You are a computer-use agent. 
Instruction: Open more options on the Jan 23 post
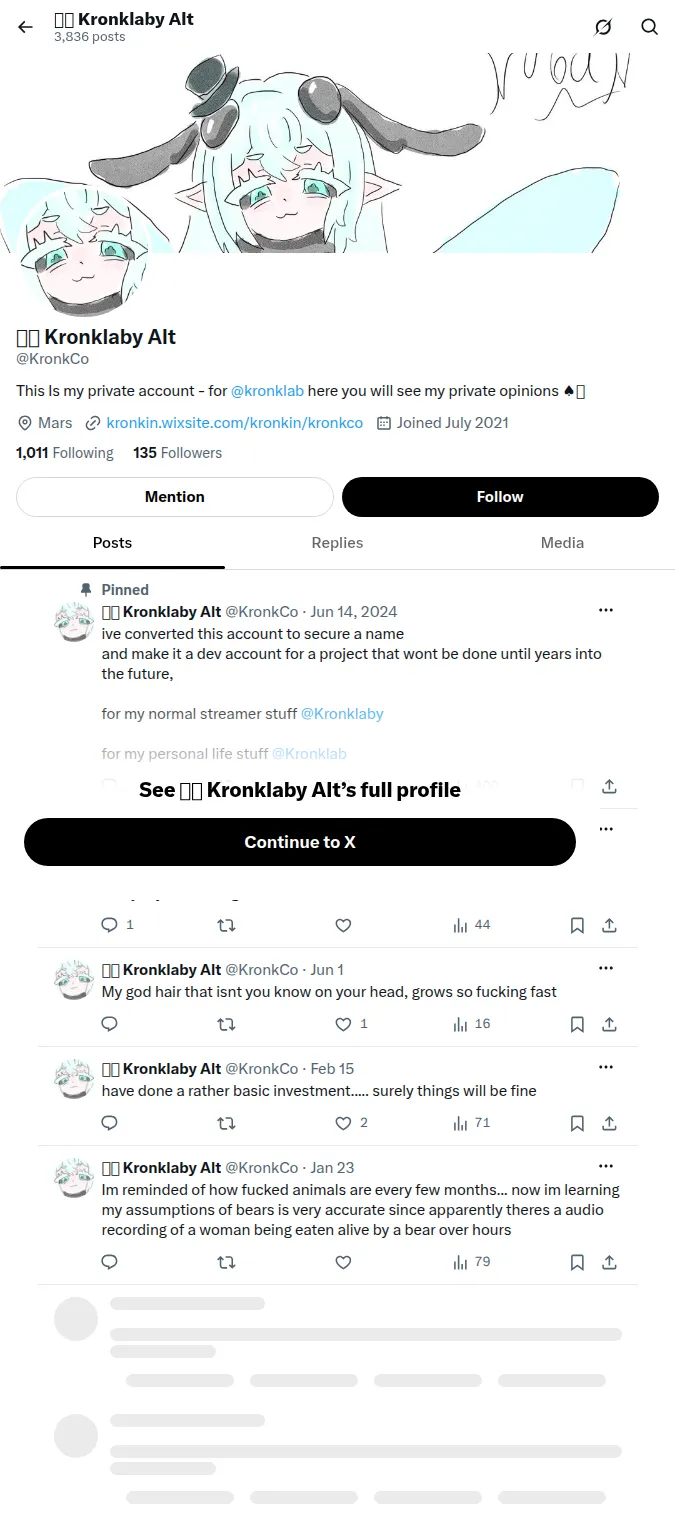[606, 1166]
